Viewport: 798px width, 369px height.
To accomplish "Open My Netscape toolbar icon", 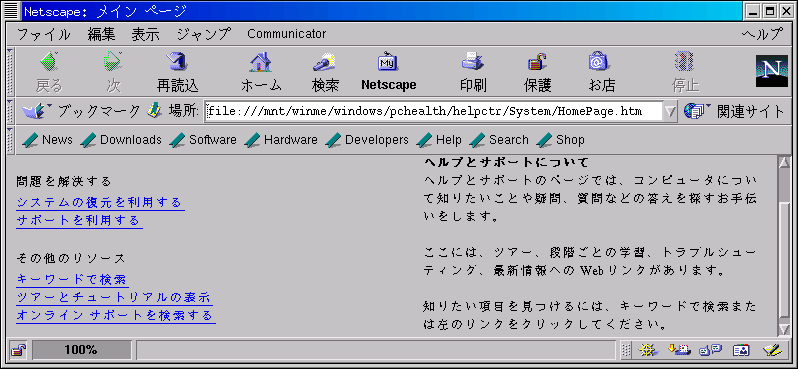I will pos(388,62).
